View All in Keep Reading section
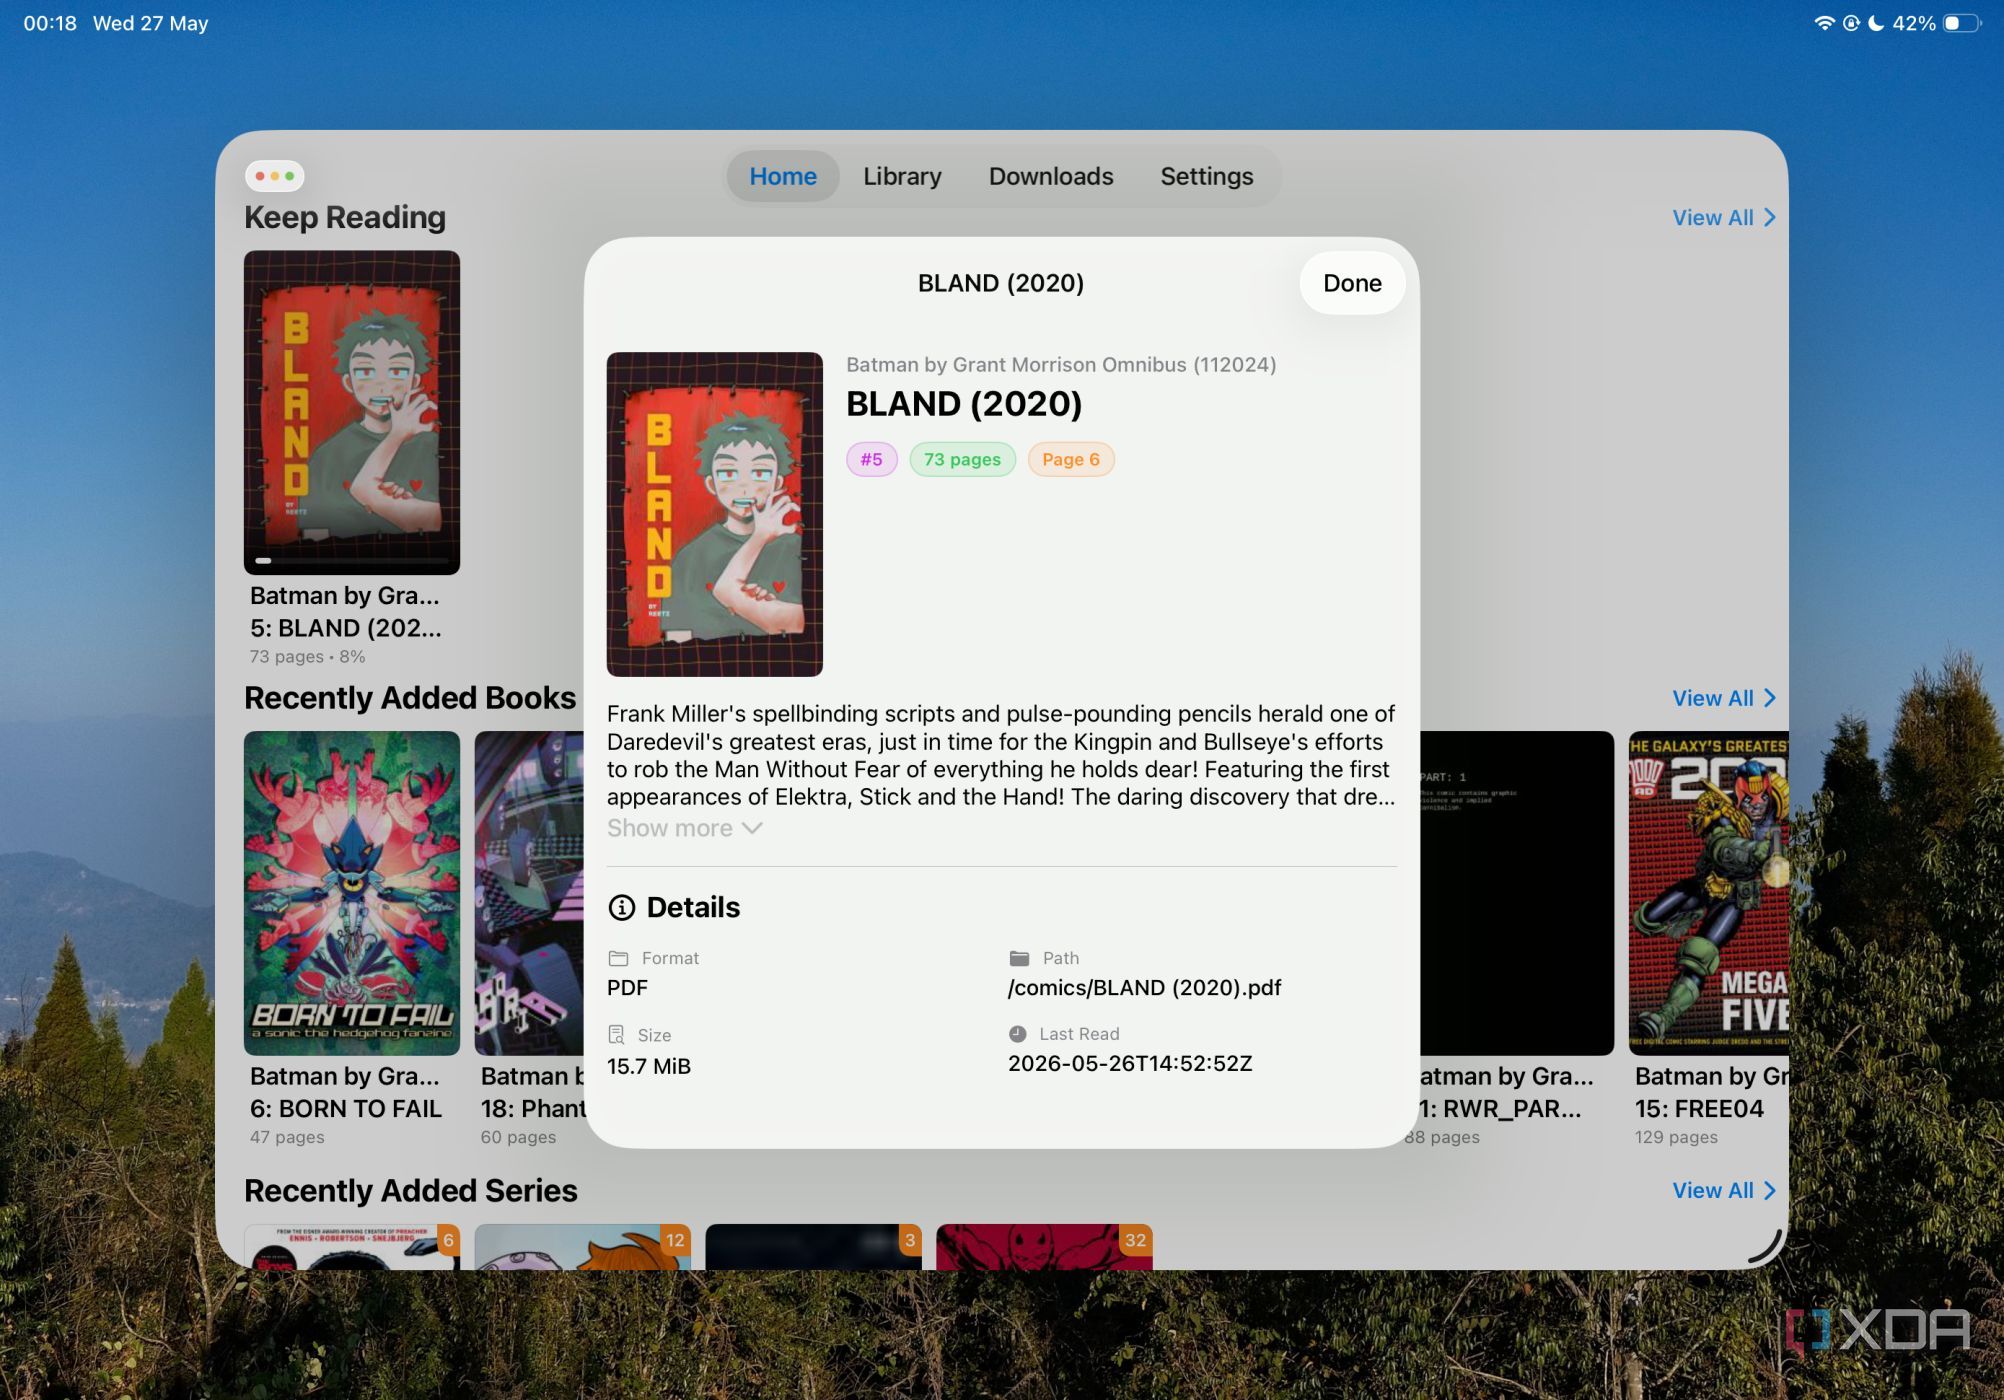Viewport: 2004px width, 1400px height. click(1724, 217)
